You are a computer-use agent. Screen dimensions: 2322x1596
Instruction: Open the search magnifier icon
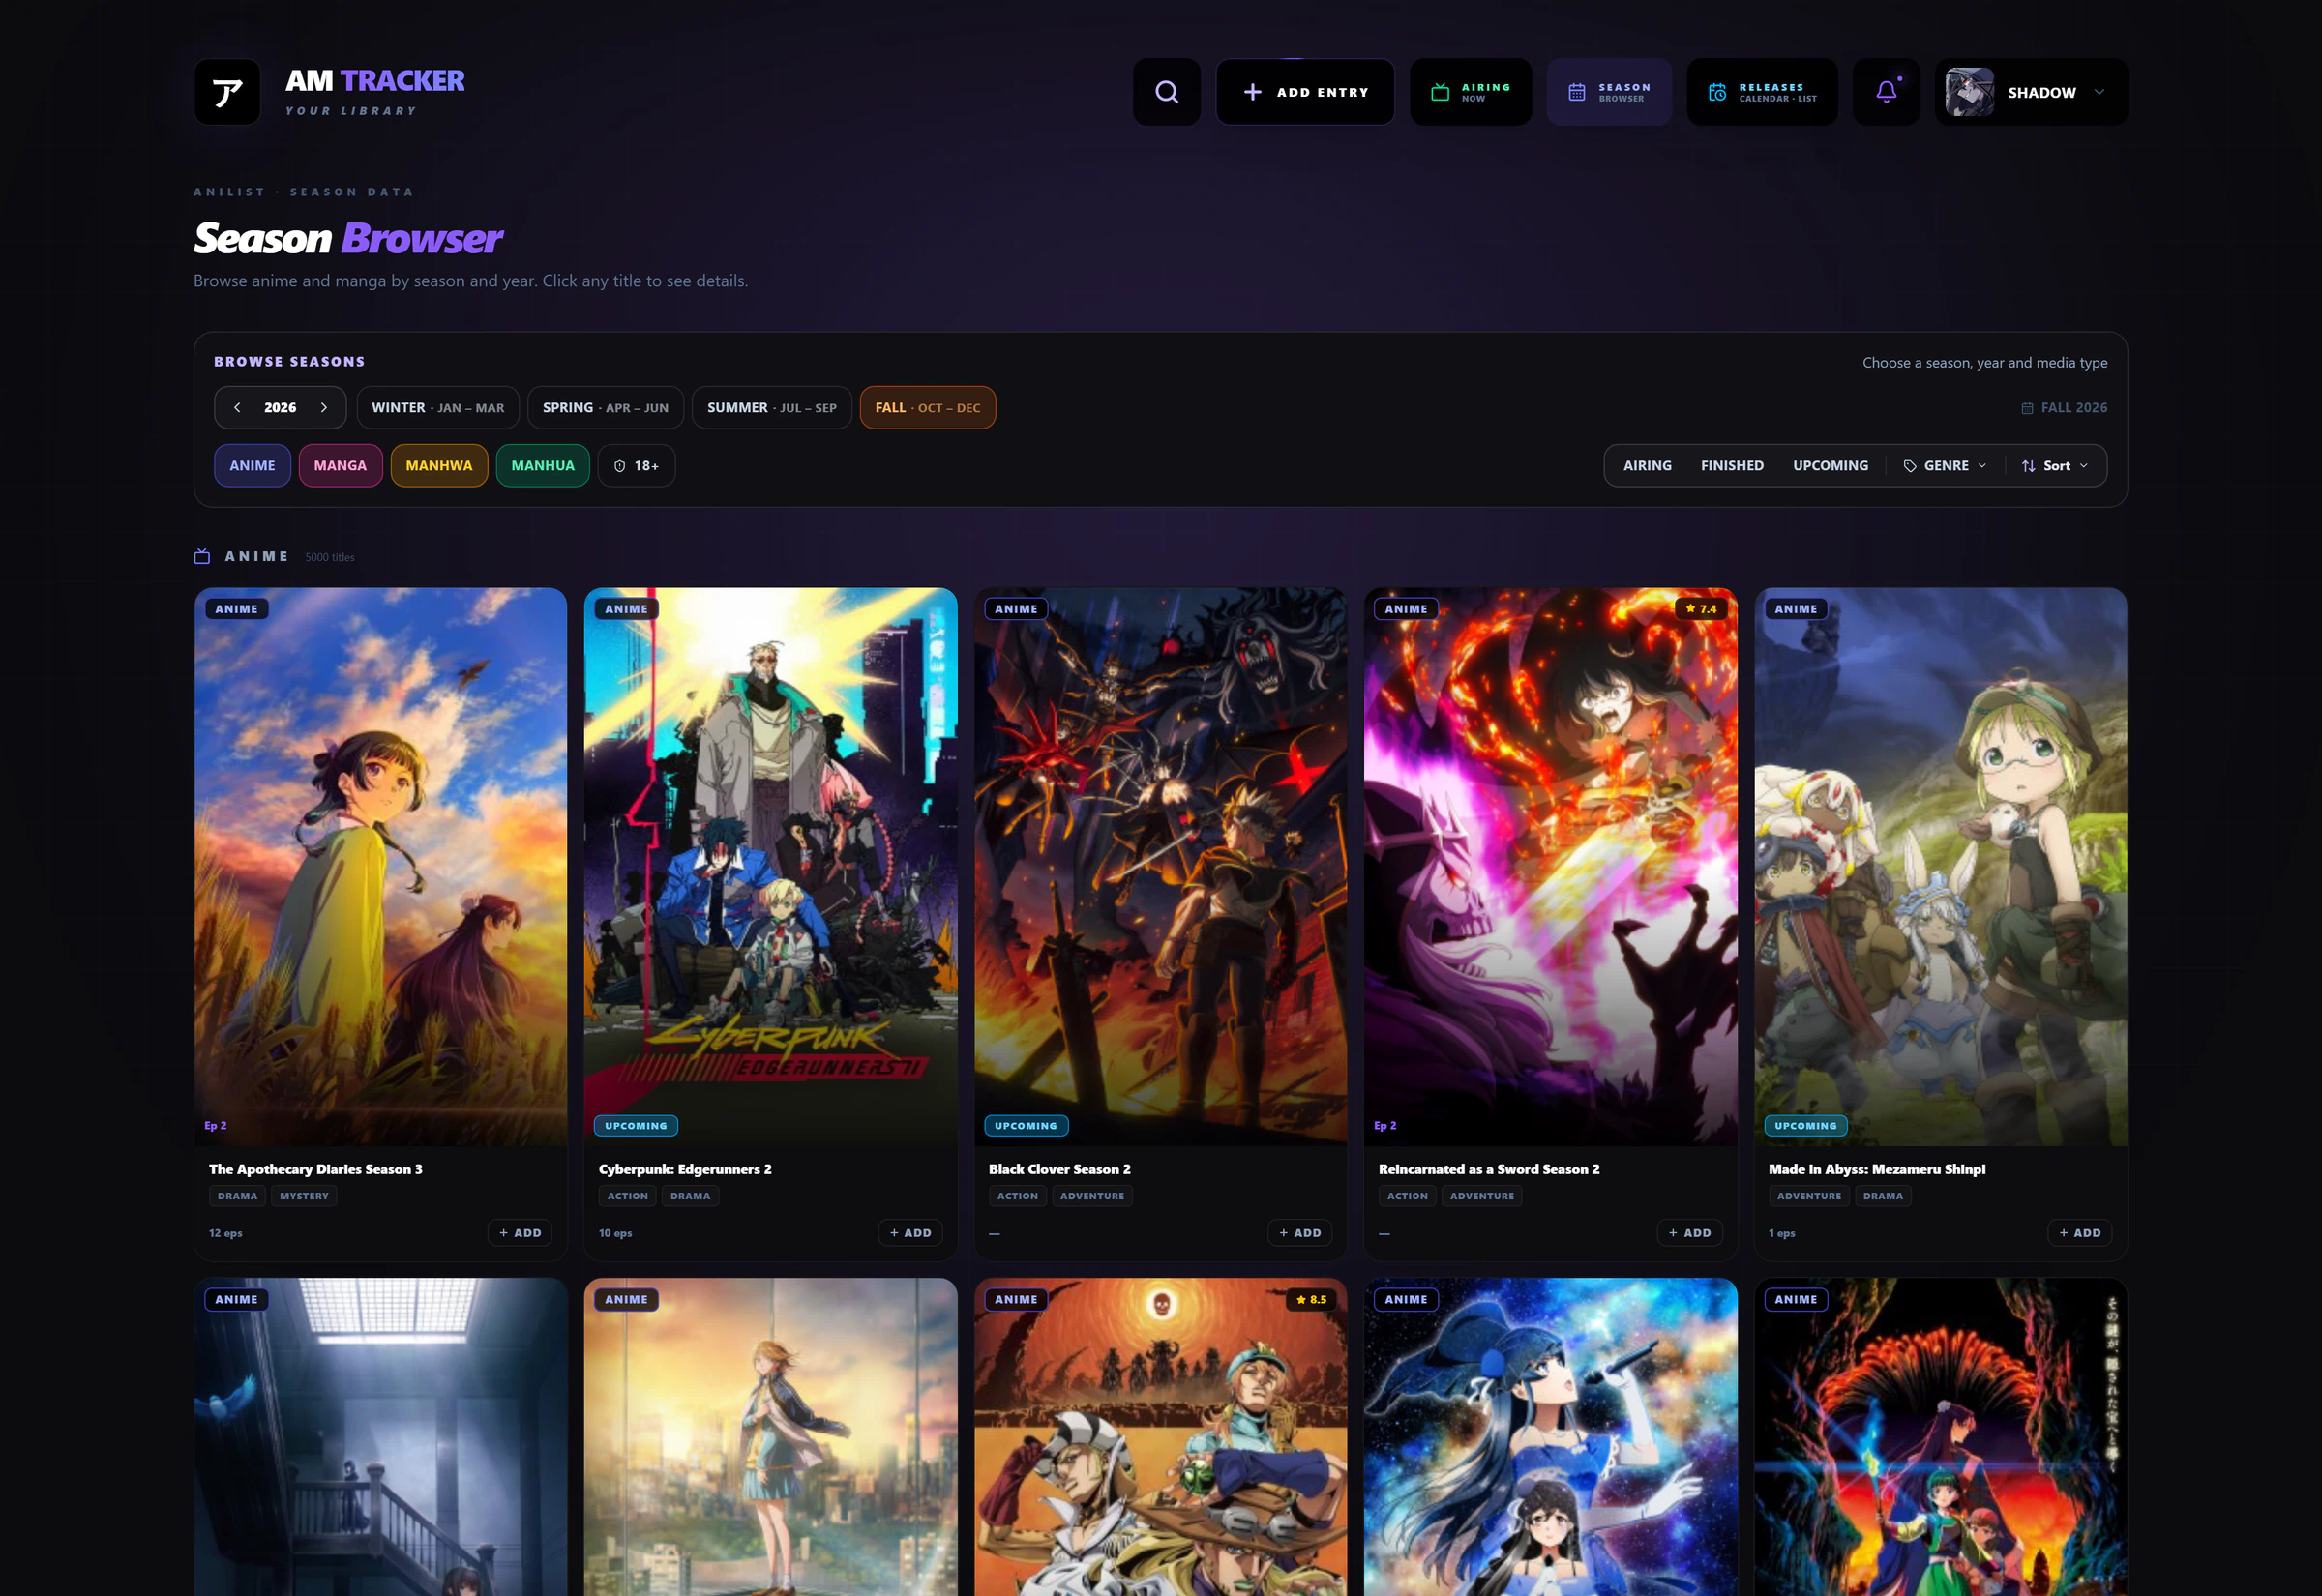[1166, 92]
